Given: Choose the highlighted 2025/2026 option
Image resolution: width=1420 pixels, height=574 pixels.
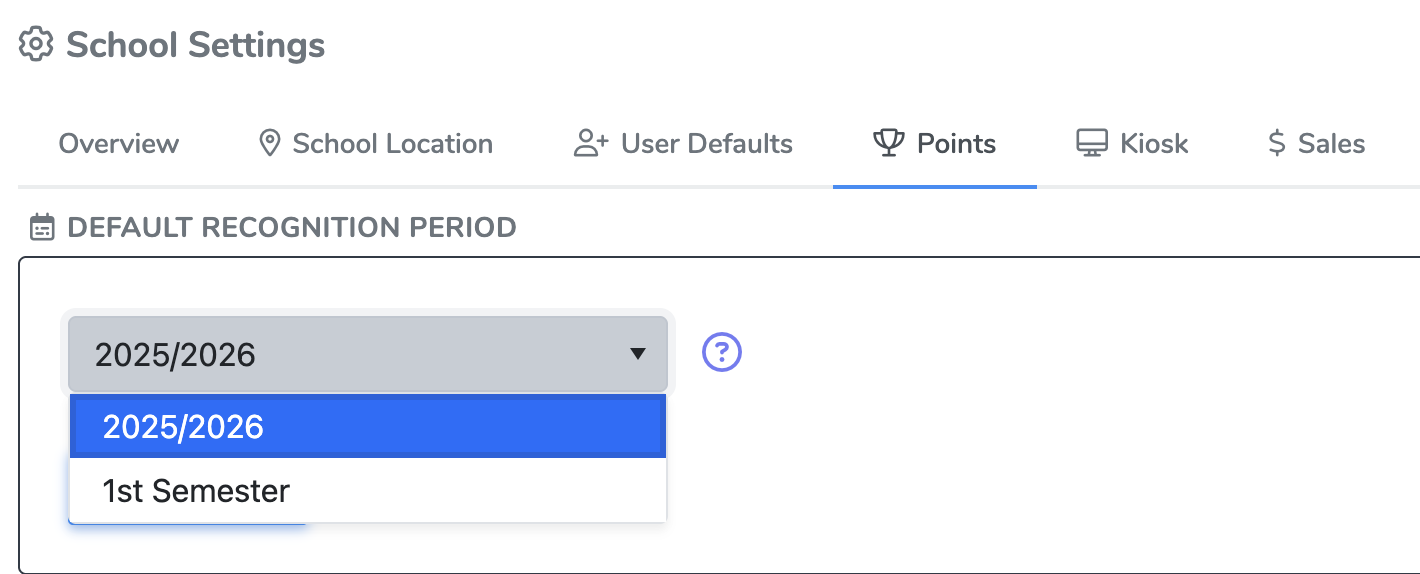Looking at the screenshot, I should tap(367, 427).
